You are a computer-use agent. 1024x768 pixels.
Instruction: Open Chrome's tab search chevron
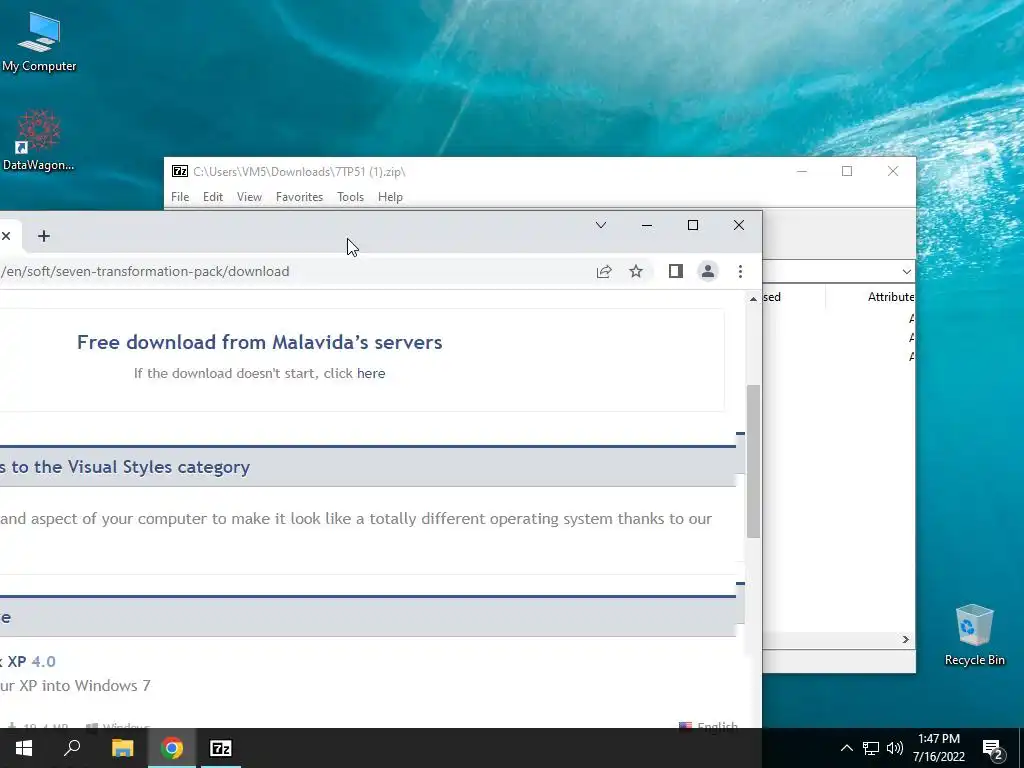point(601,225)
